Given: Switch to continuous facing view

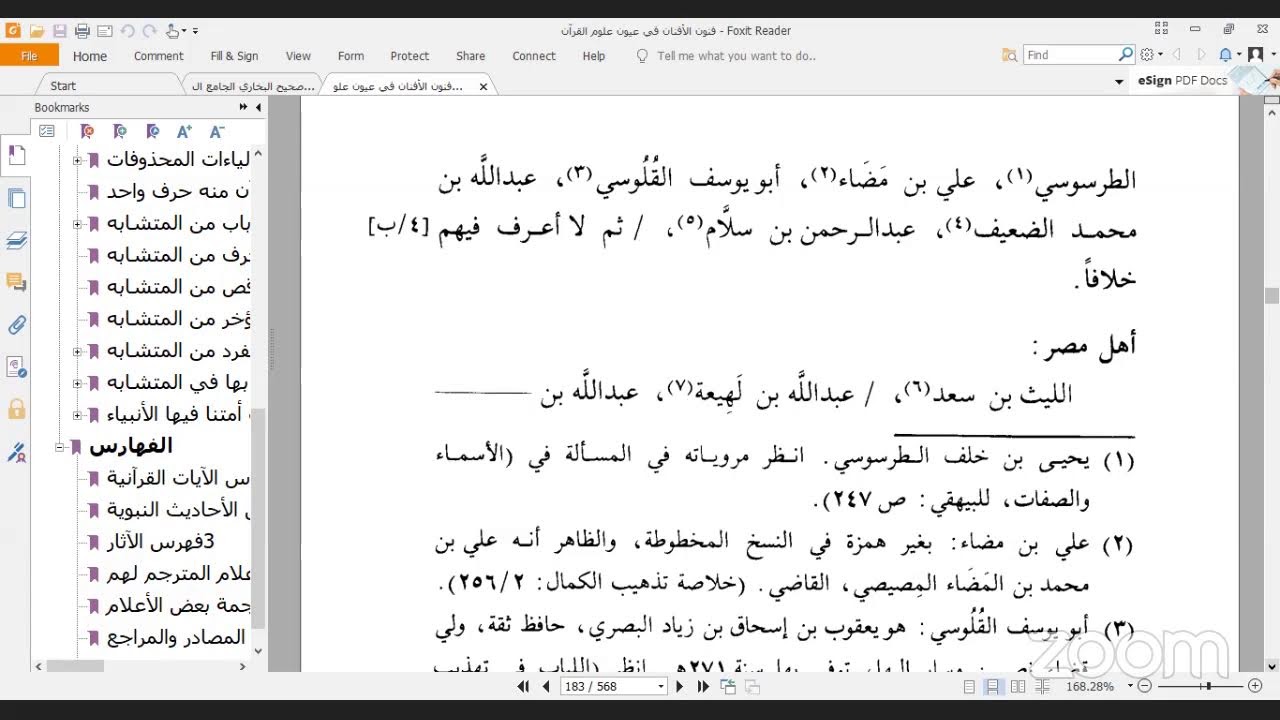Looking at the screenshot, I should (x=1043, y=687).
